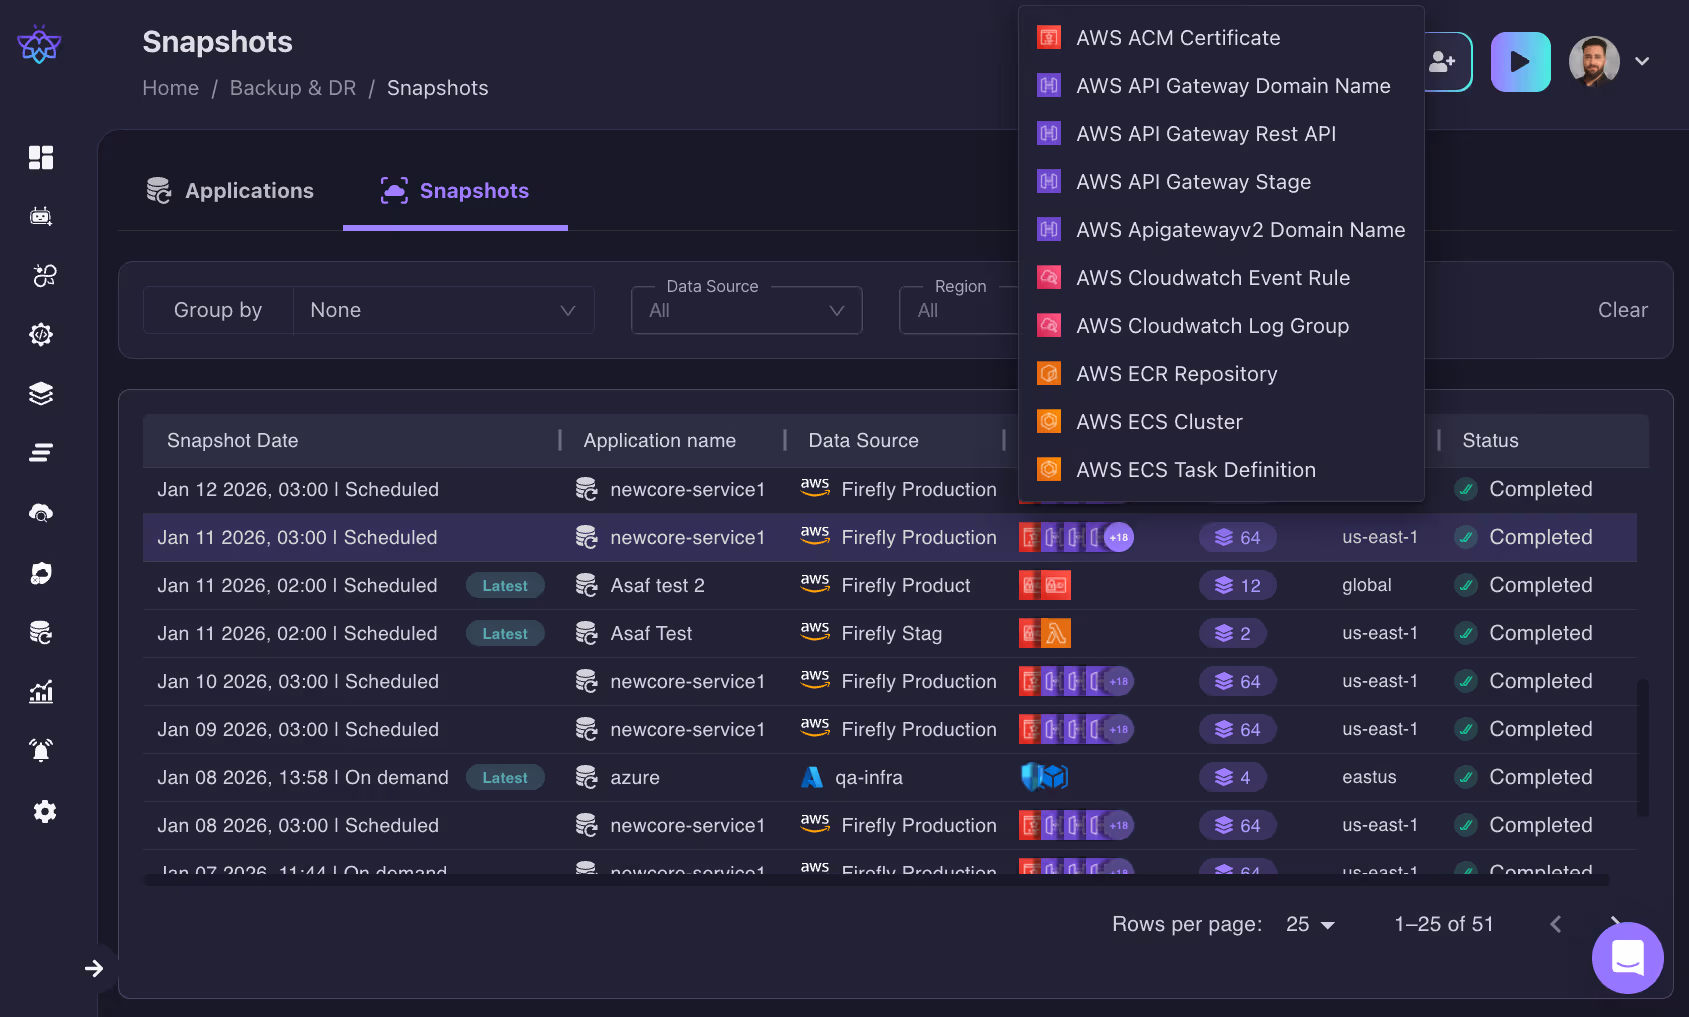
Task: Open the dashboard grid icon in sidebar
Action: (41, 157)
